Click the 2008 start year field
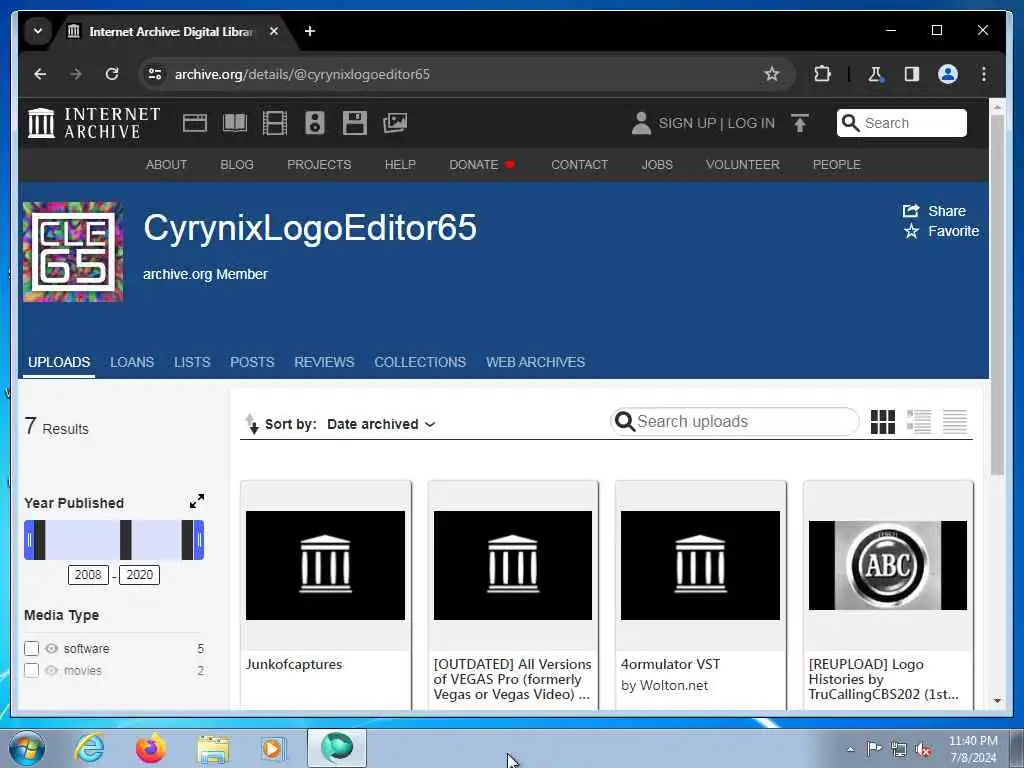The image size is (1024, 768). click(x=88, y=575)
